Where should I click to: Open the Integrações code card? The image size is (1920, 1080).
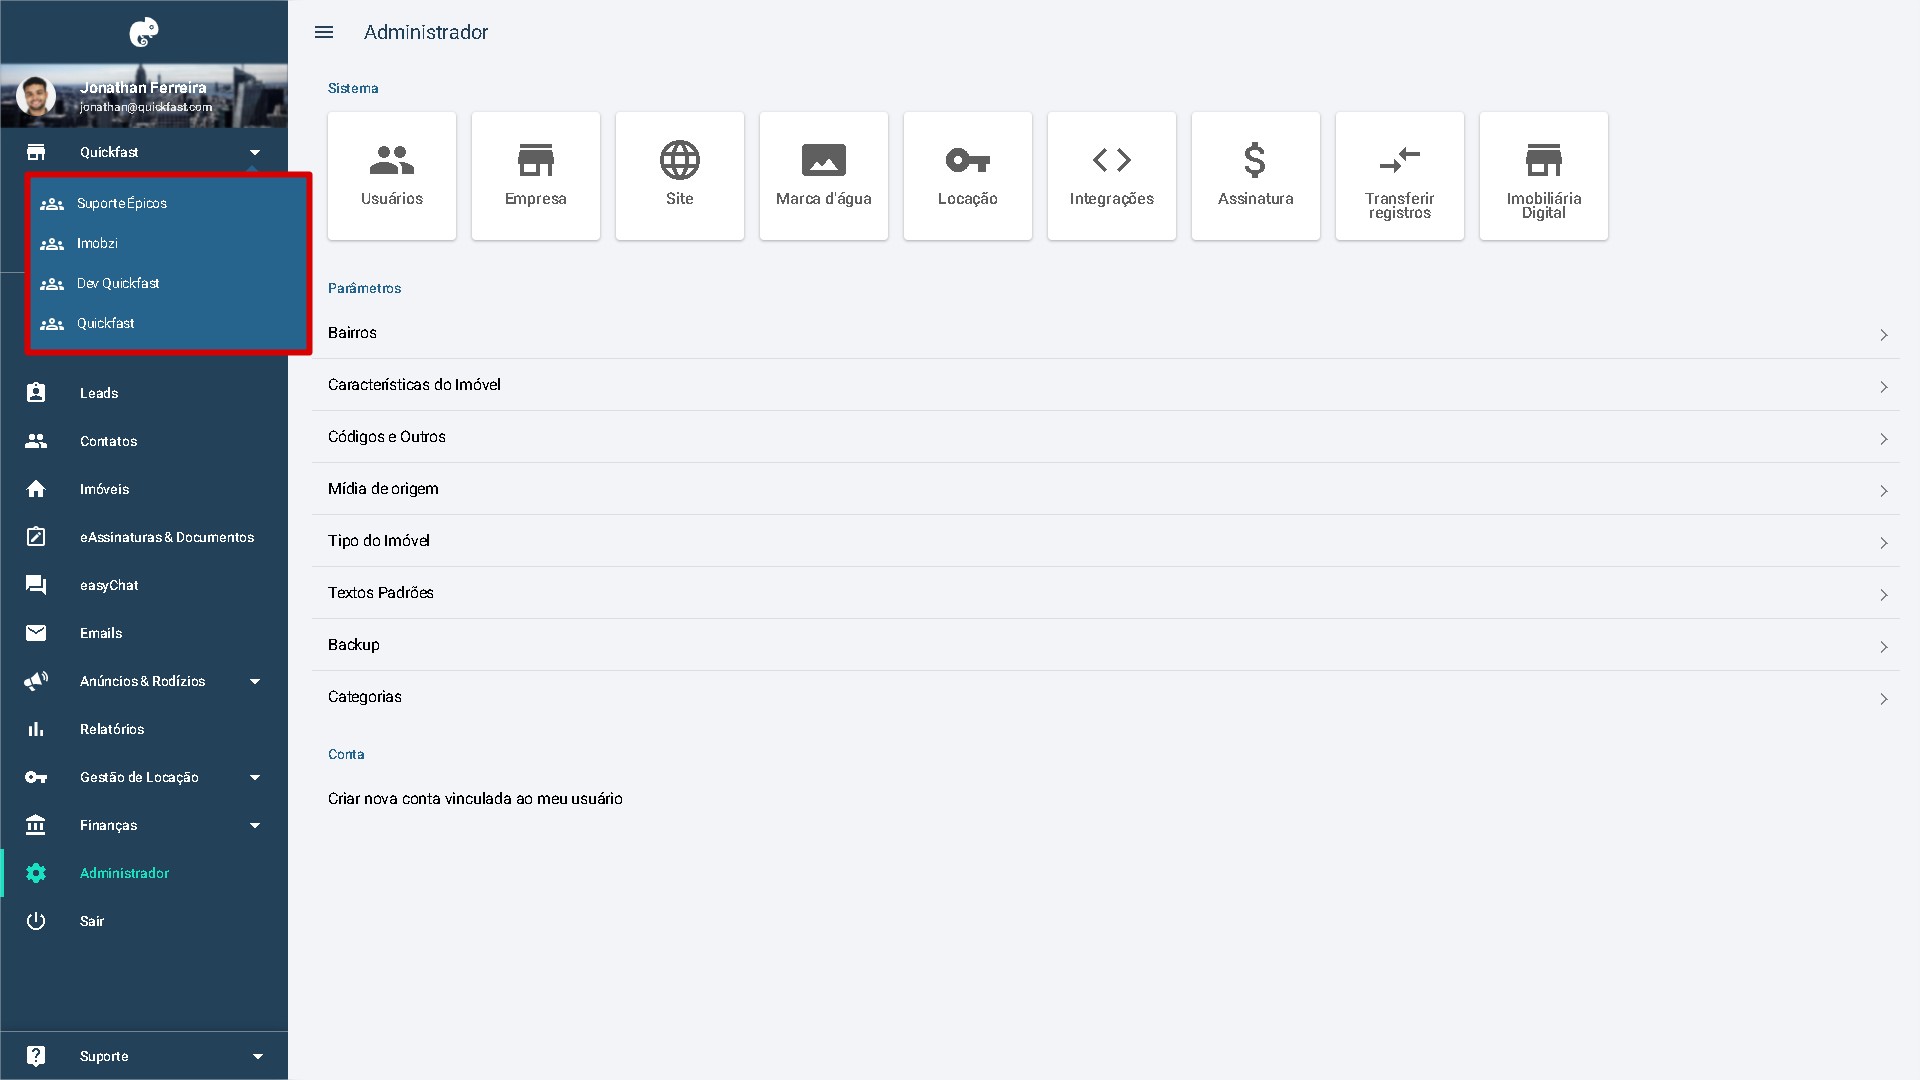tap(1112, 176)
